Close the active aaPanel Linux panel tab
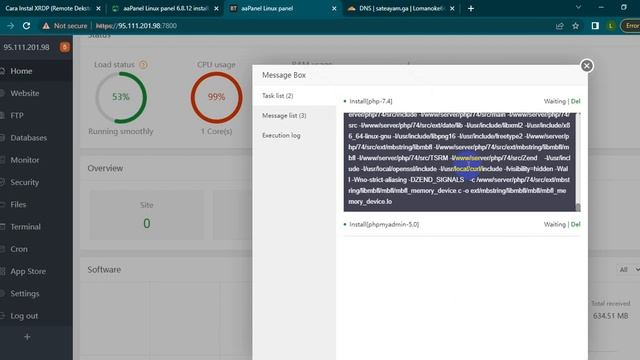Image resolution: width=640 pixels, height=360 pixels. click(334, 8)
